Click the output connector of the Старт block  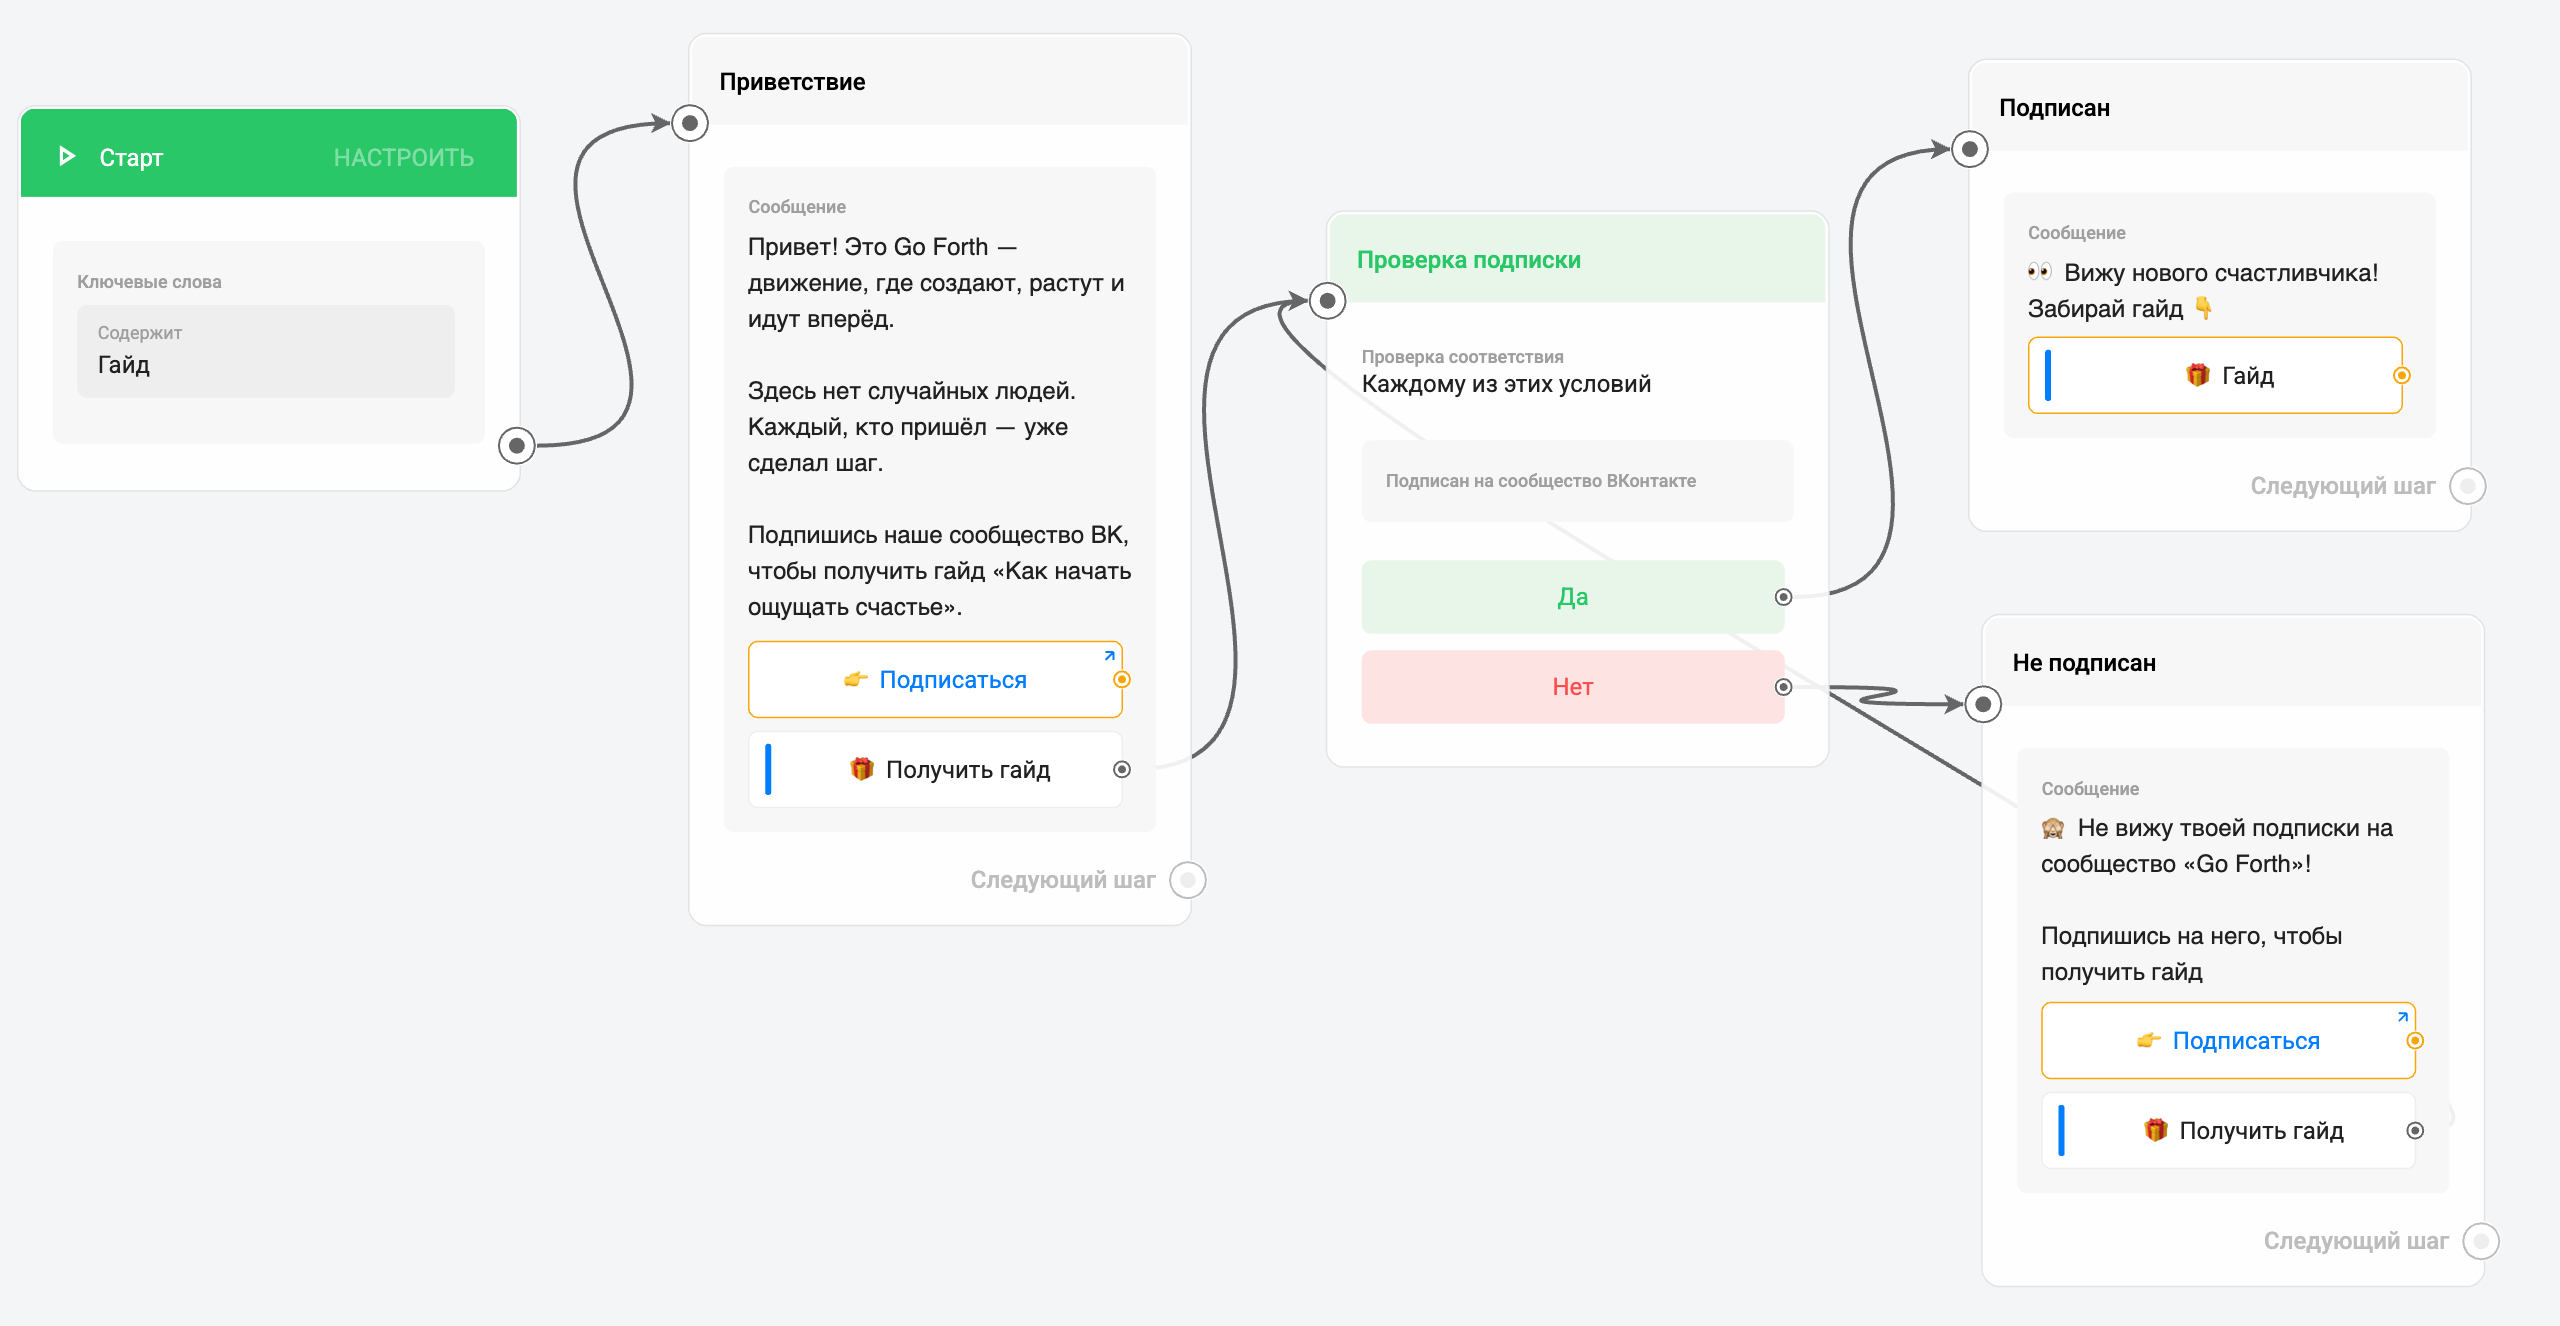coord(516,445)
